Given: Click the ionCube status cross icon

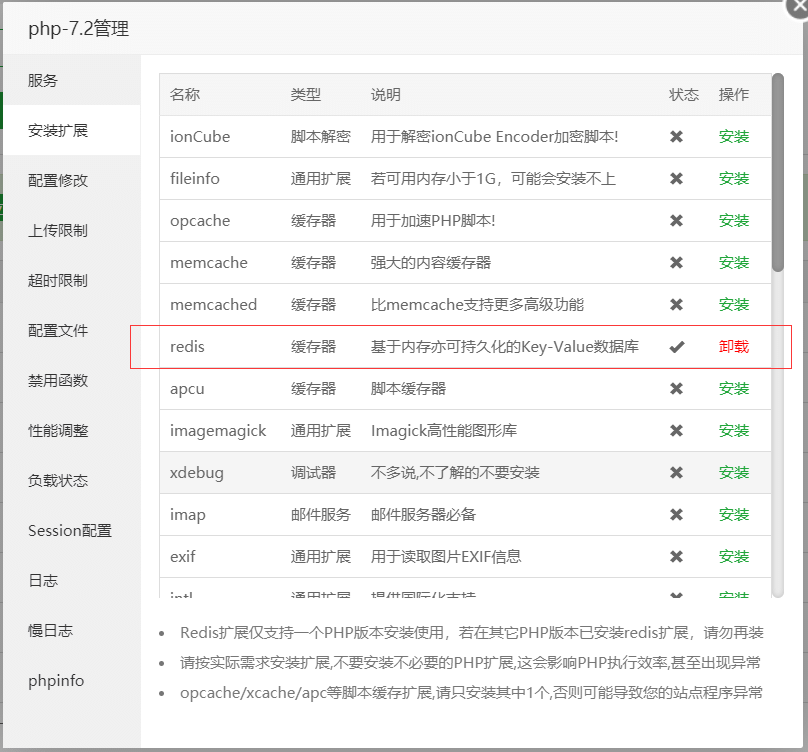Looking at the screenshot, I should (x=676, y=137).
